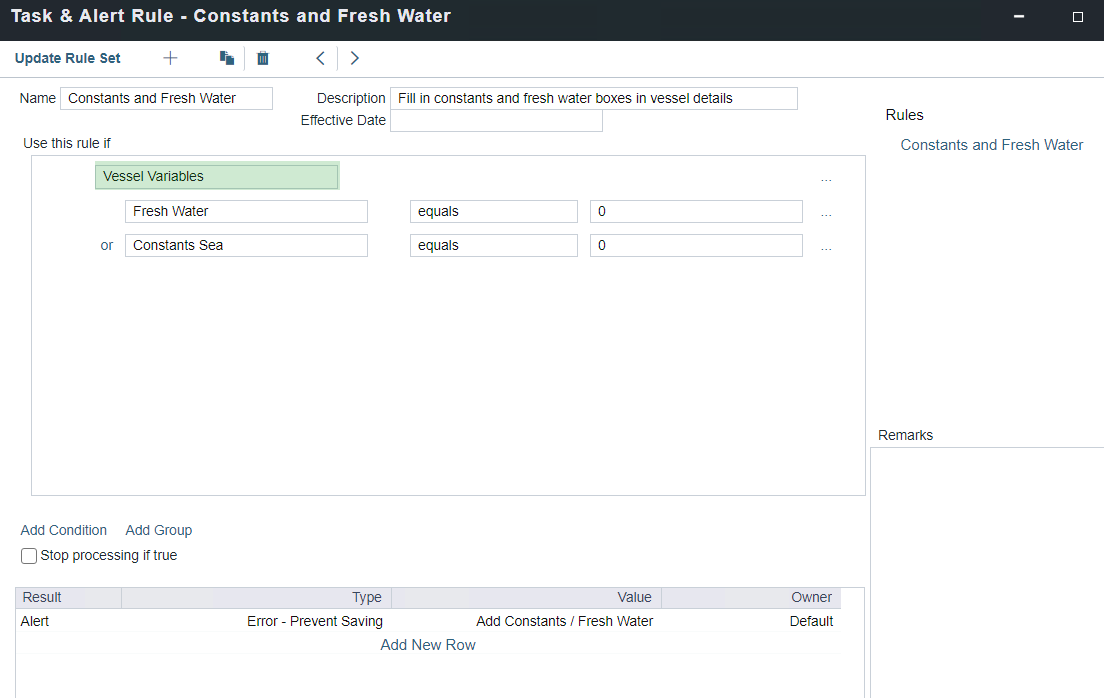Open ellipsis menu for Fresh Water condition
1104x698 pixels.
click(x=825, y=212)
